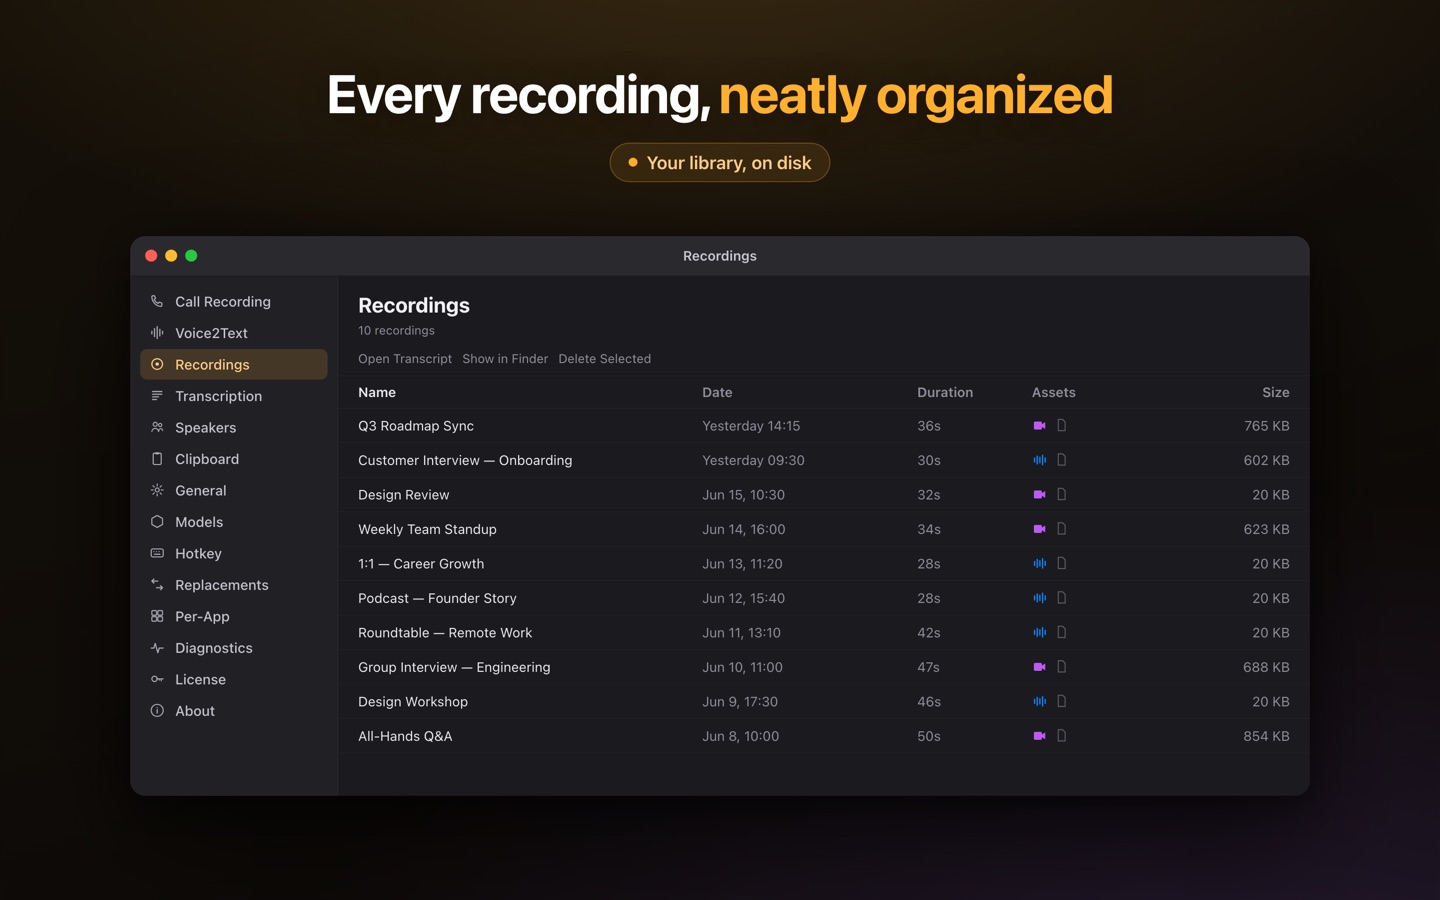The width and height of the screenshot is (1440, 900).
Task: Click audio icon in Podcast — Founder Story row
Action: (1039, 598)
